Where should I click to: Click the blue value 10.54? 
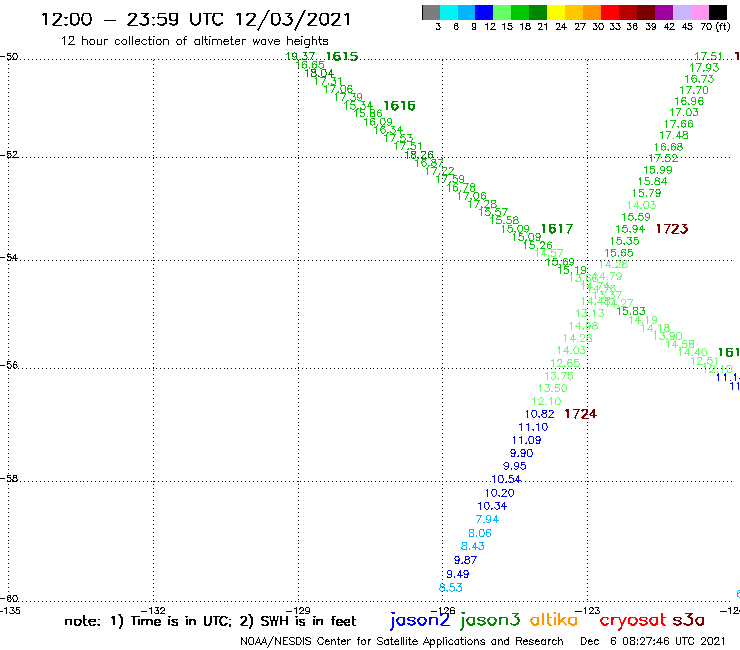(506, 479)
